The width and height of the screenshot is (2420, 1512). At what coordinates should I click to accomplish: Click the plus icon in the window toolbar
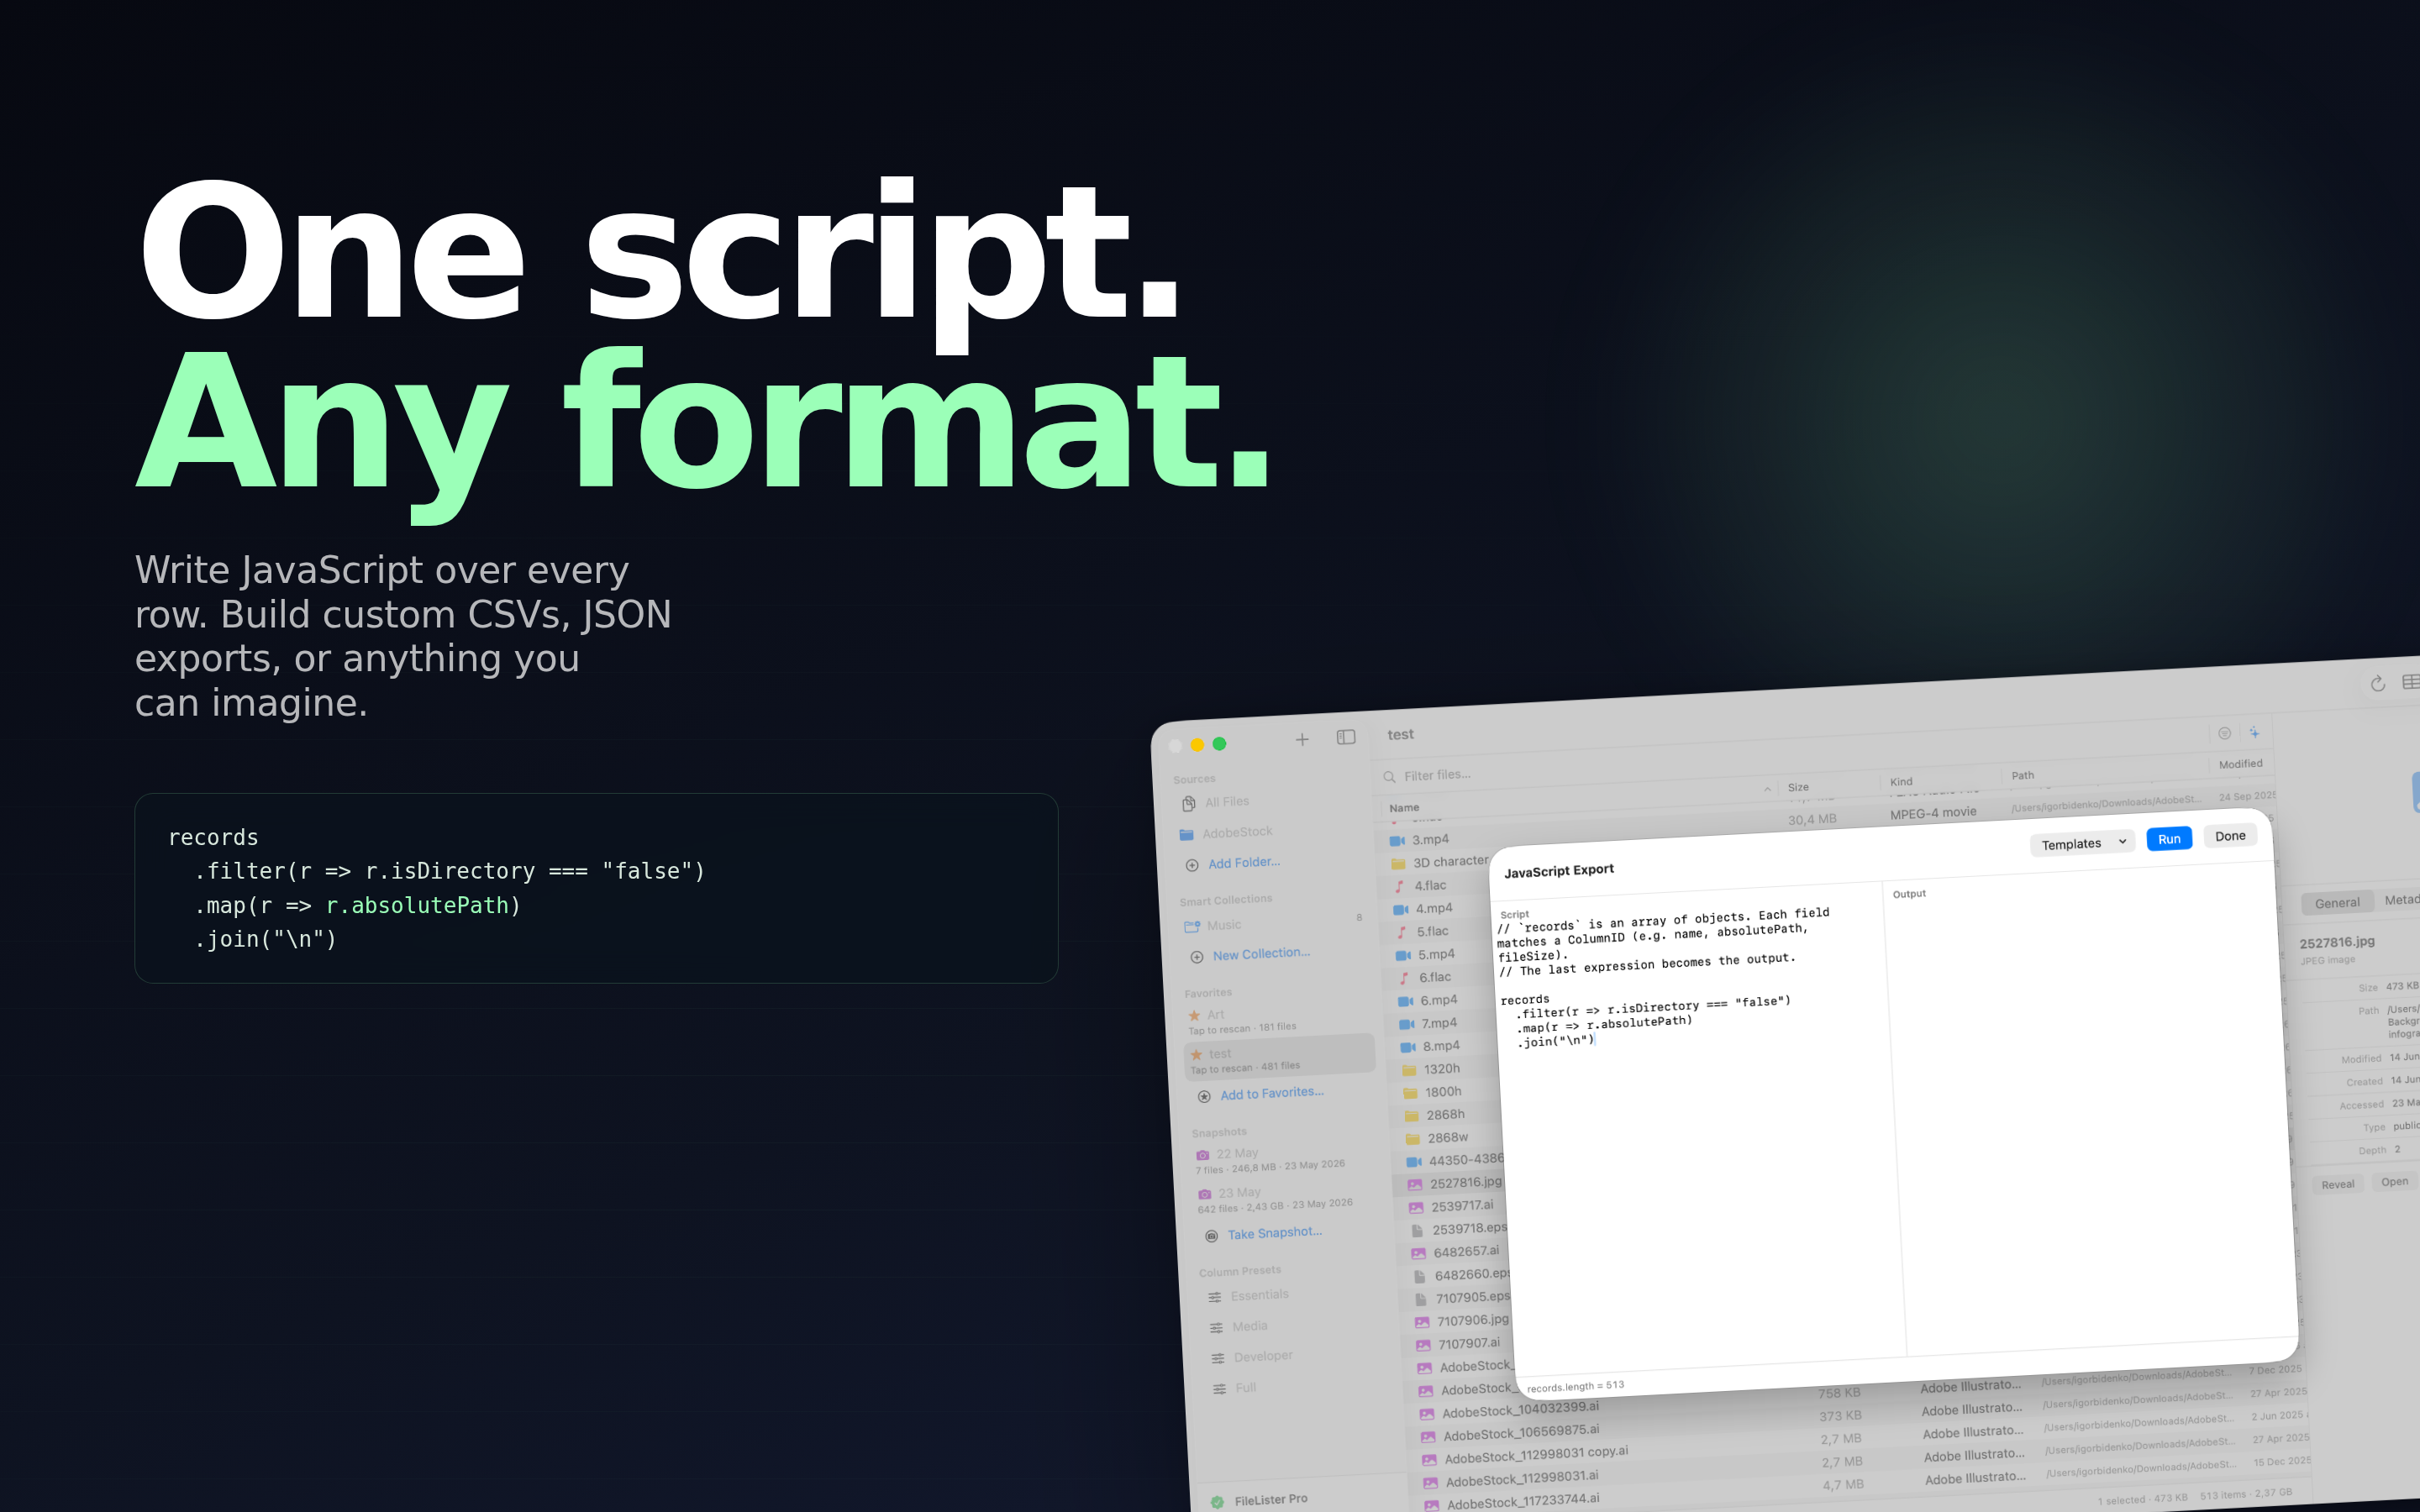tap(1302, 740)
